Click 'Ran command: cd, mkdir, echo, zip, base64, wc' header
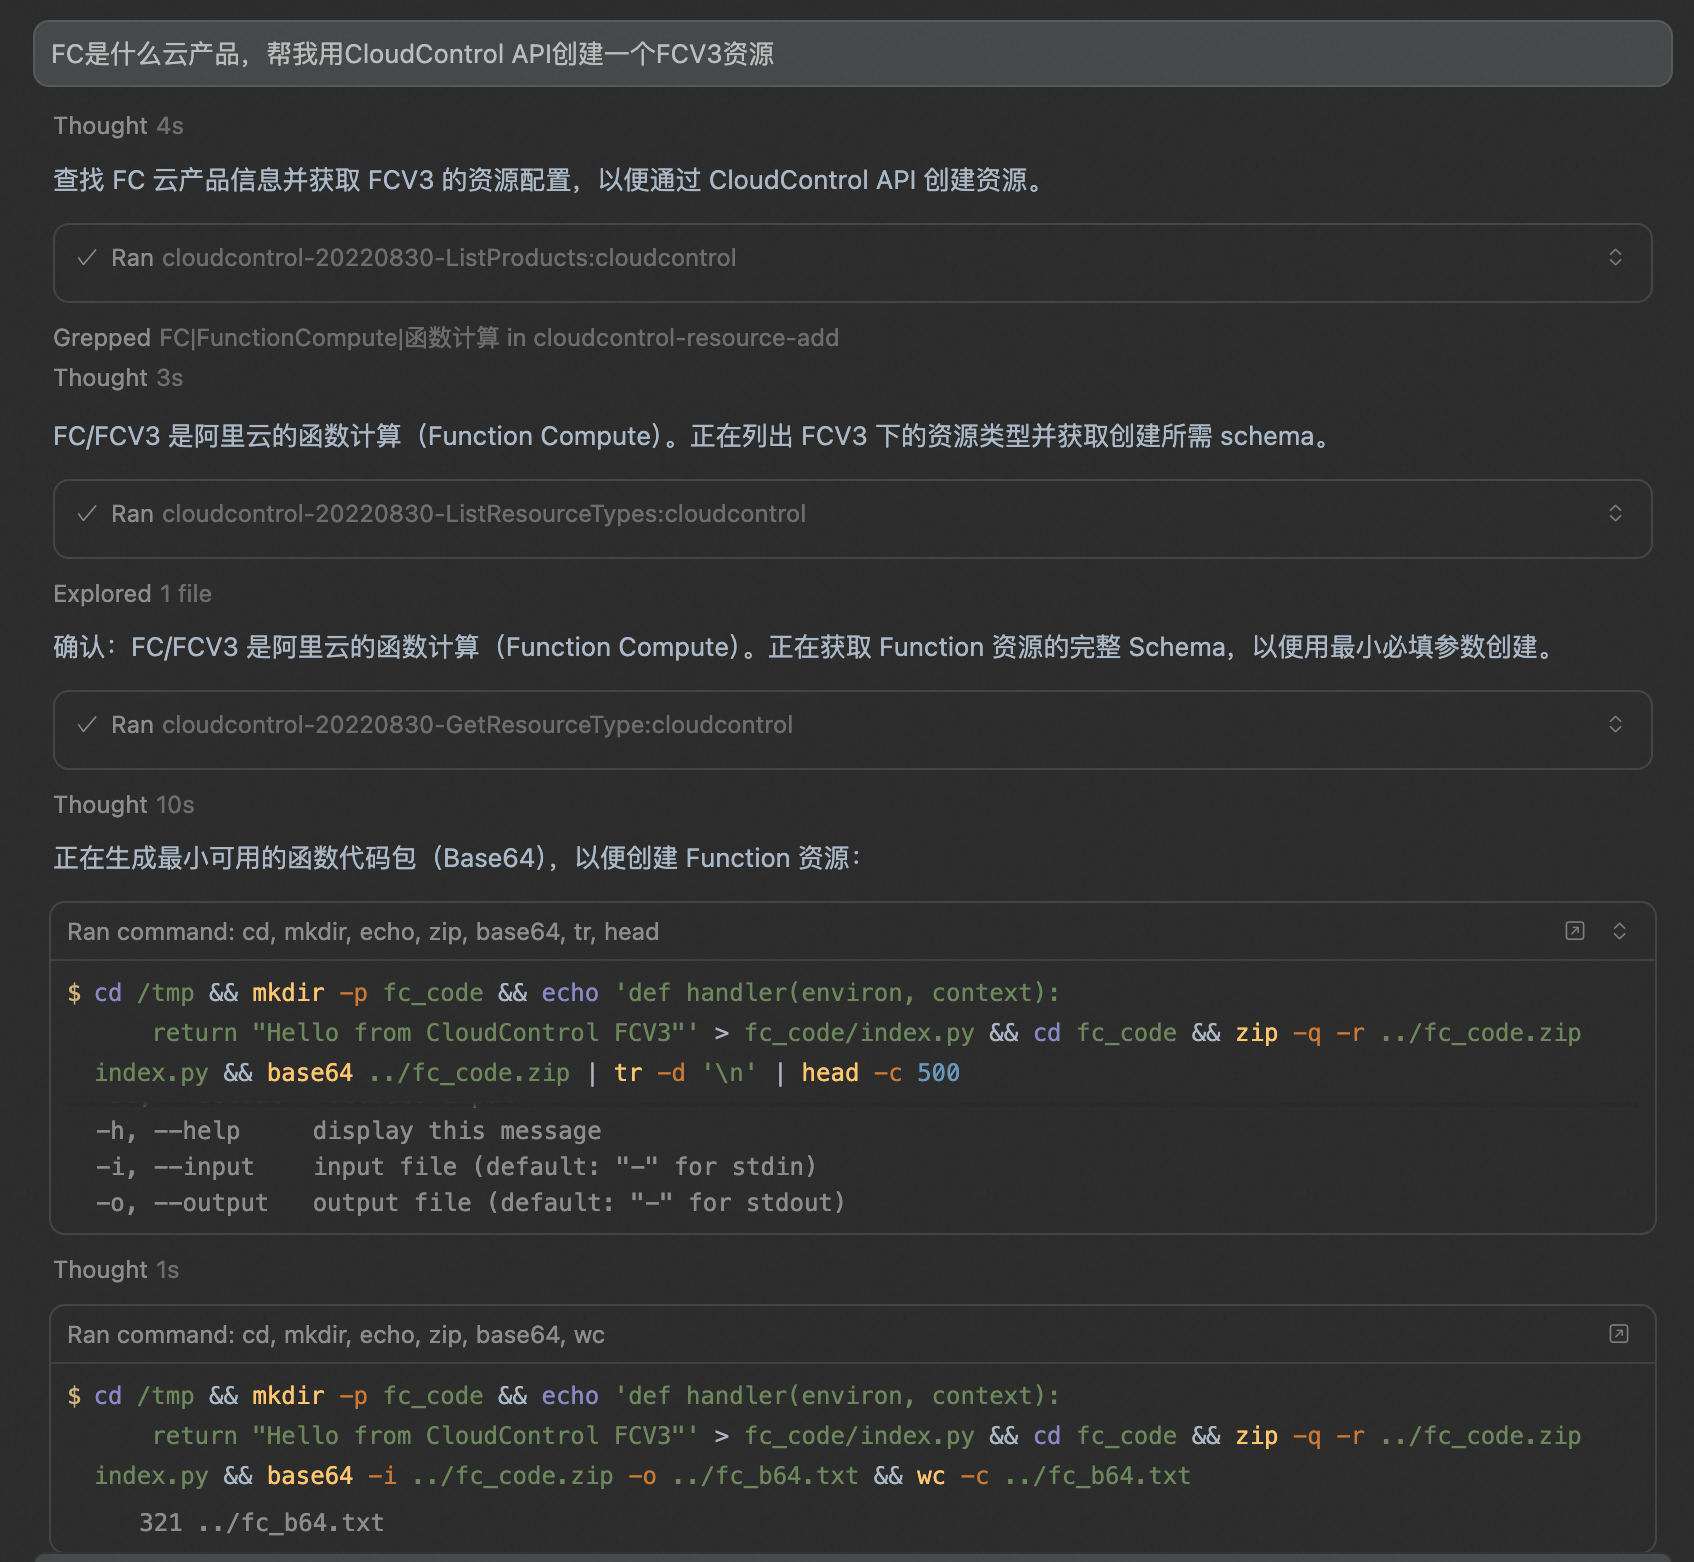 click(x=336, y=1335)
